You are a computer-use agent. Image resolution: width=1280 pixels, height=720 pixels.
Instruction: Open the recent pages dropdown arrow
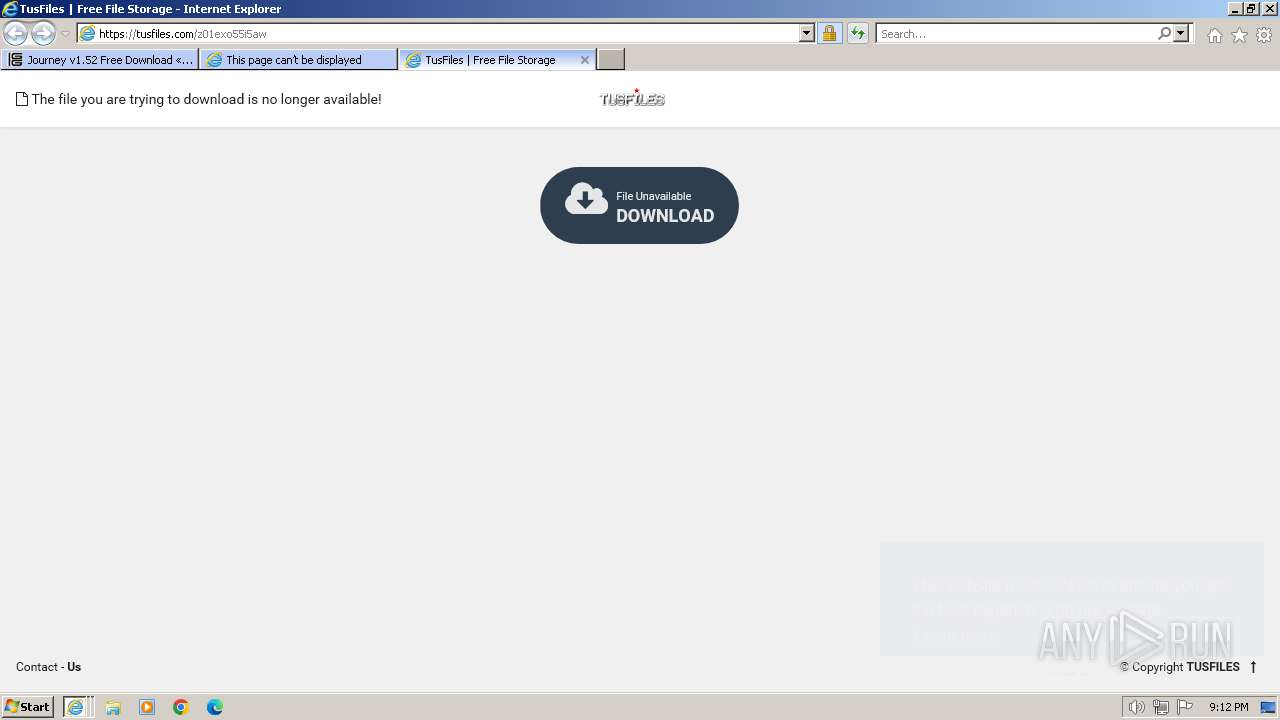point(65,34)
